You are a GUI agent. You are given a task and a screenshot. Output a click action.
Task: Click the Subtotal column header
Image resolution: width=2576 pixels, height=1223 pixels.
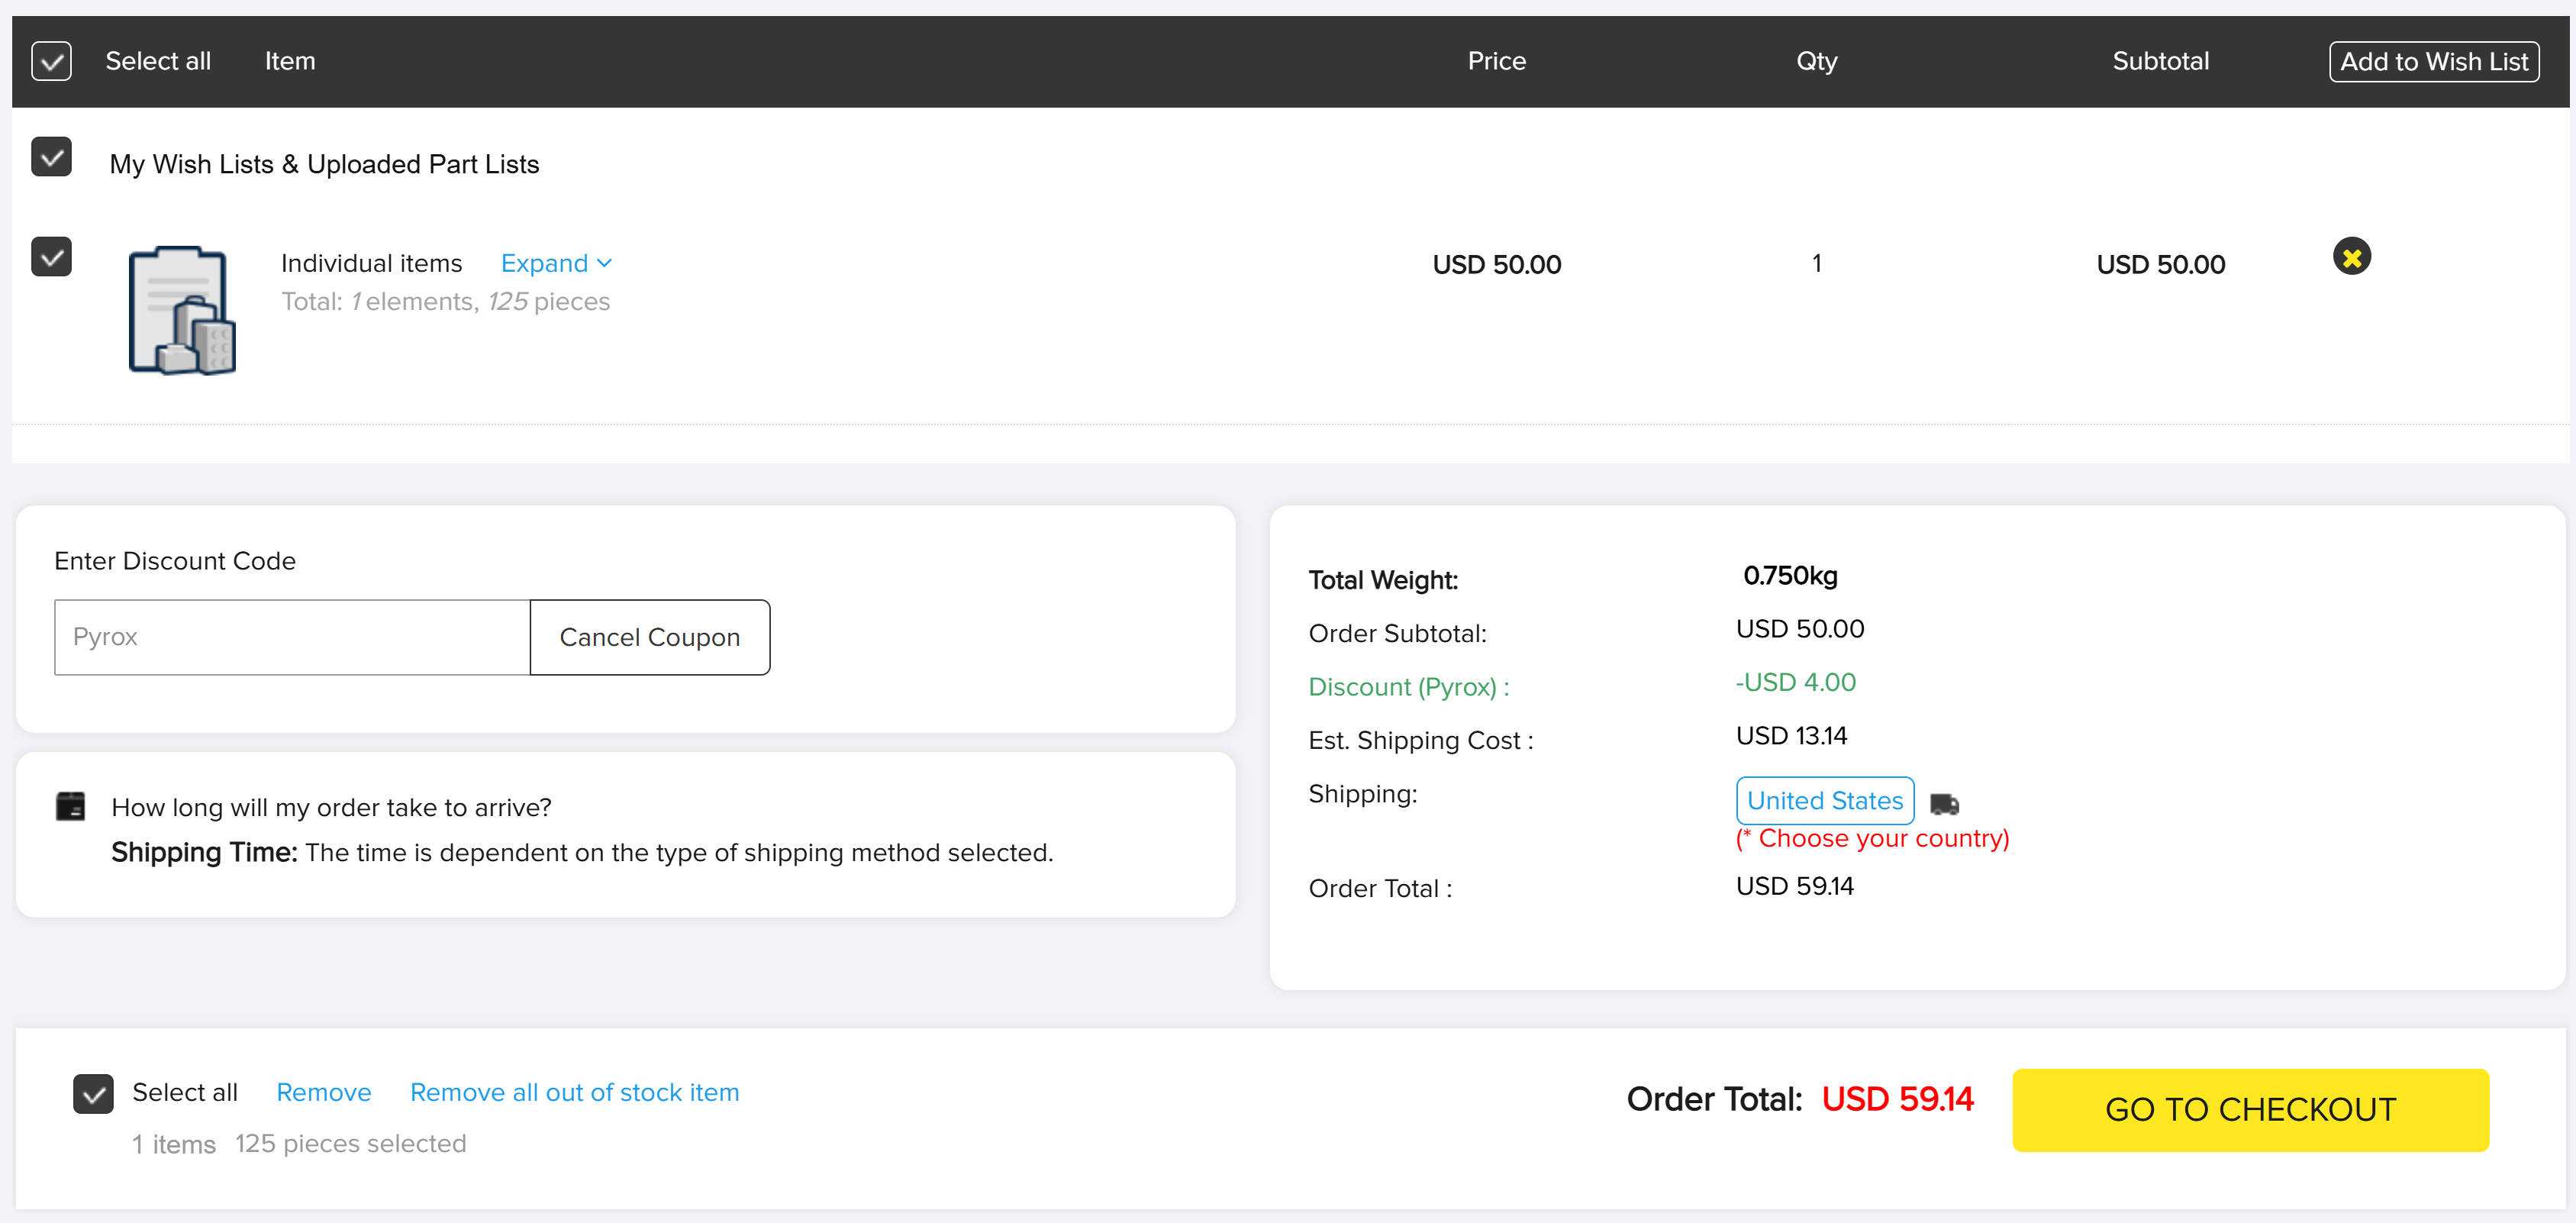pos(2160,61)
